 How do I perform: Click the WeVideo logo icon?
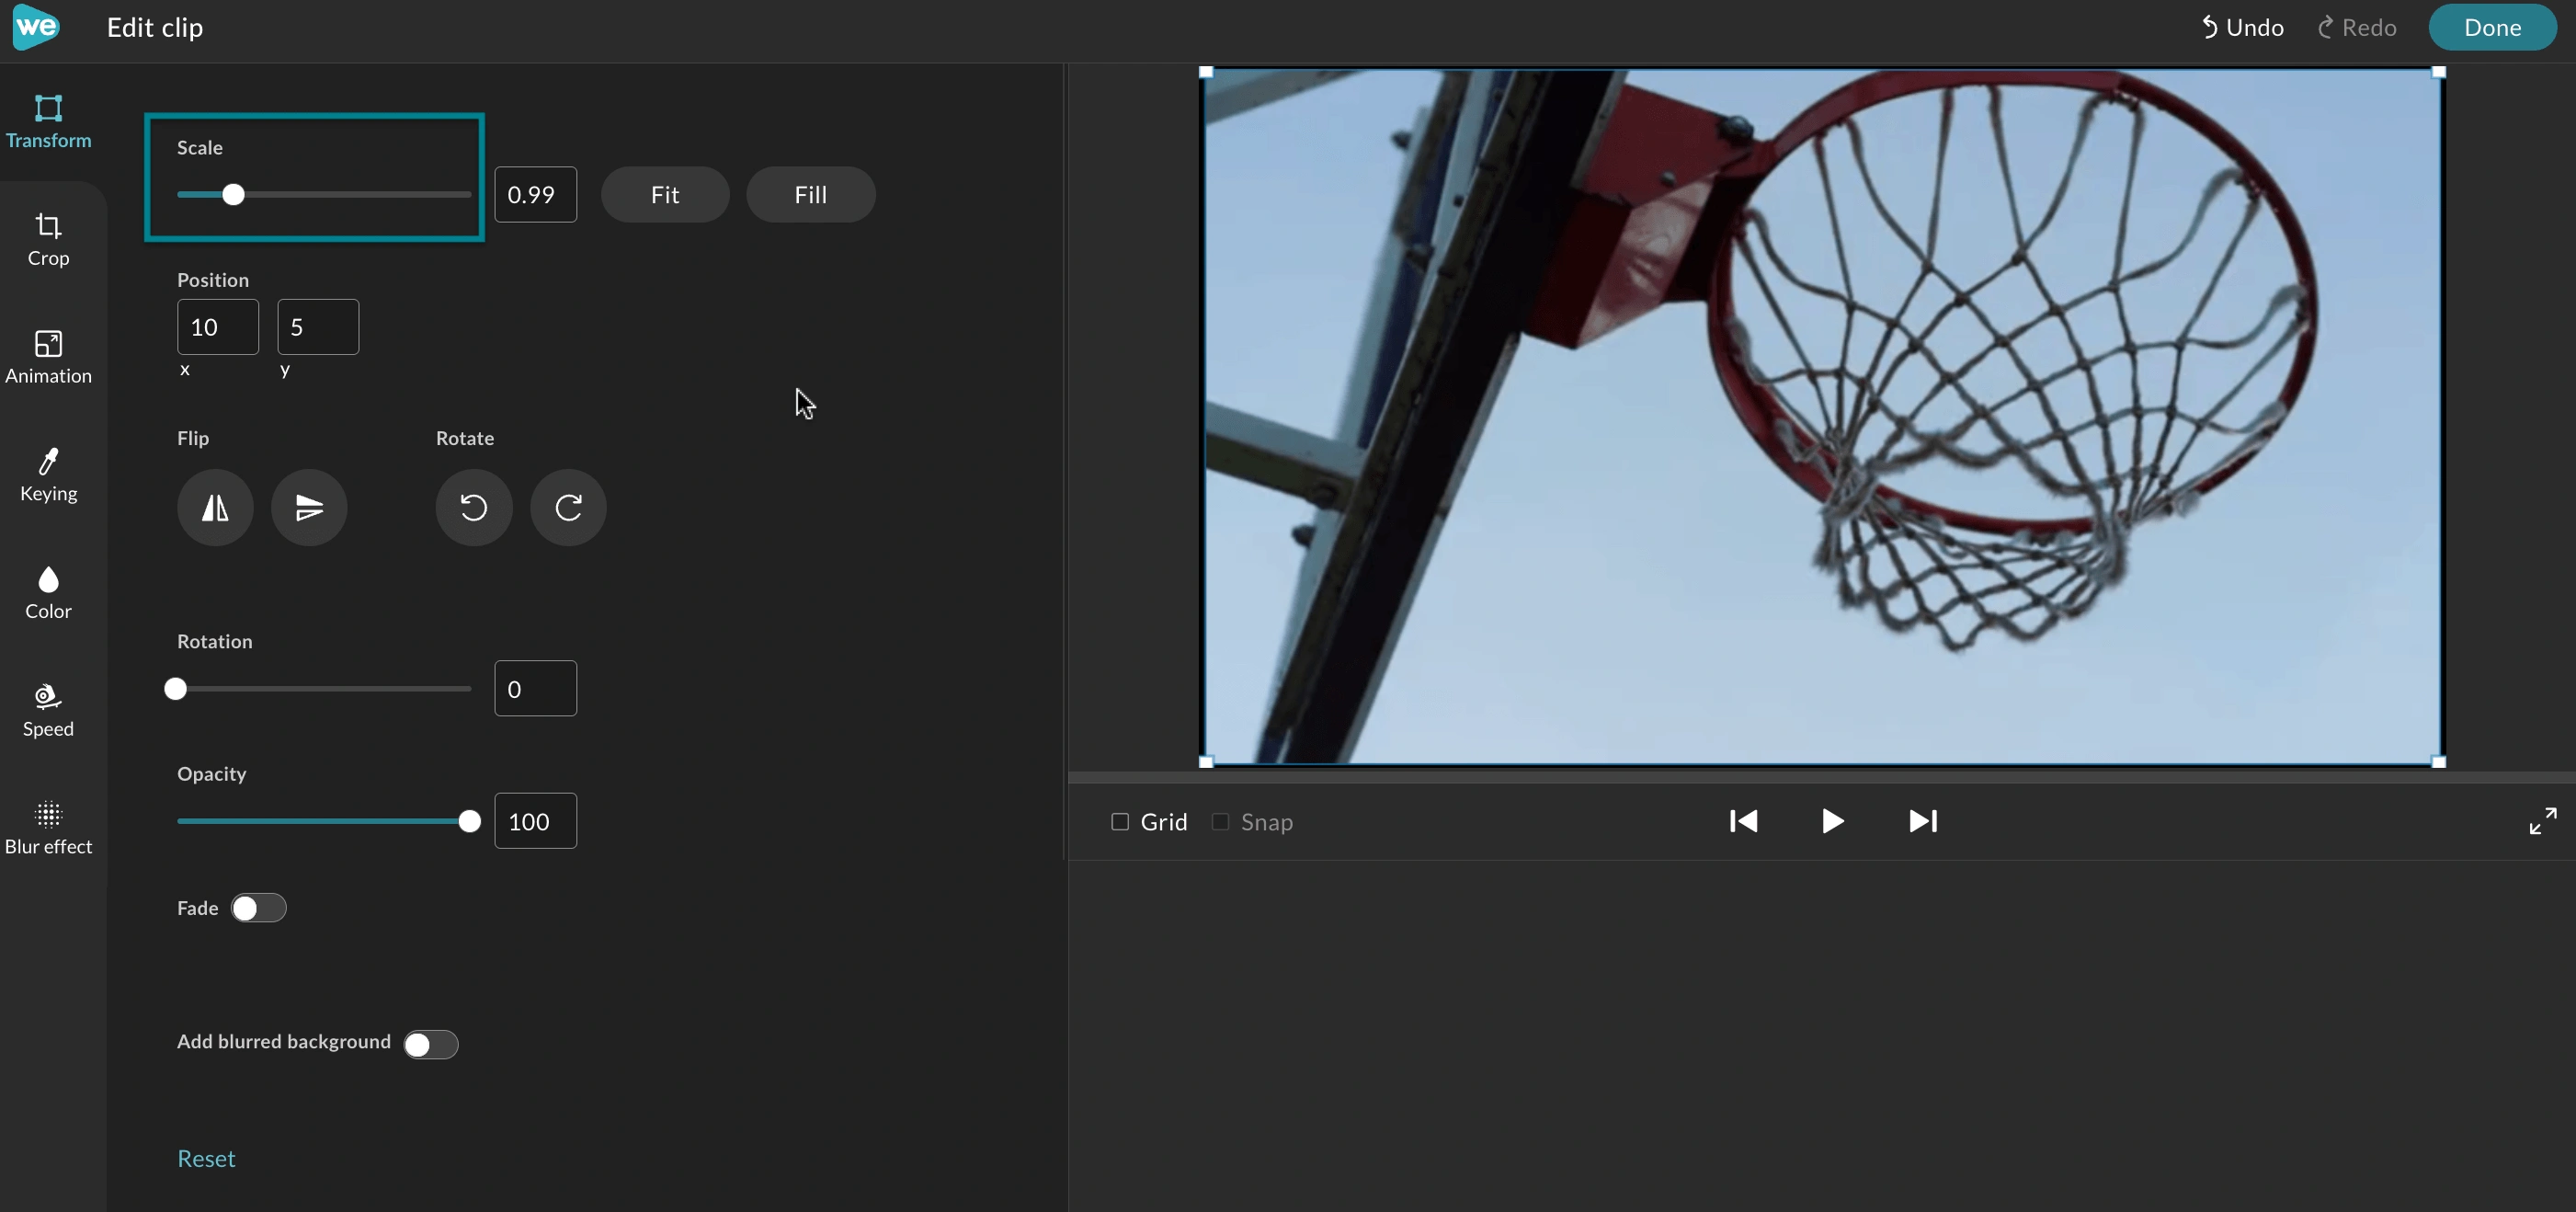[x=35, y=27]
